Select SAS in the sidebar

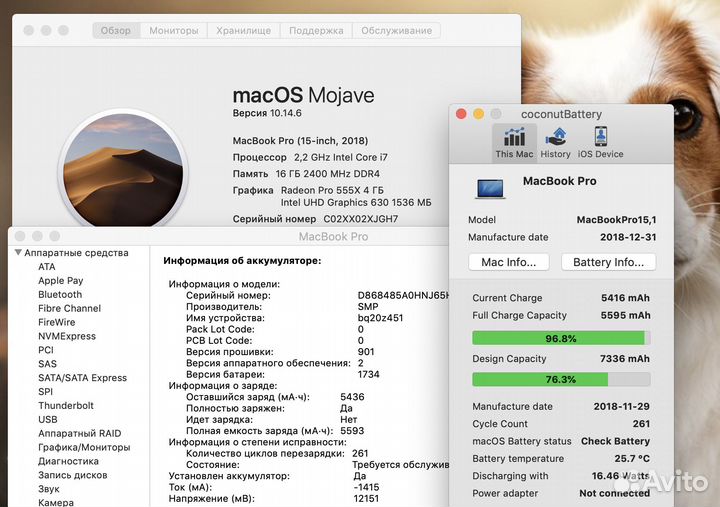coord(47,364)
